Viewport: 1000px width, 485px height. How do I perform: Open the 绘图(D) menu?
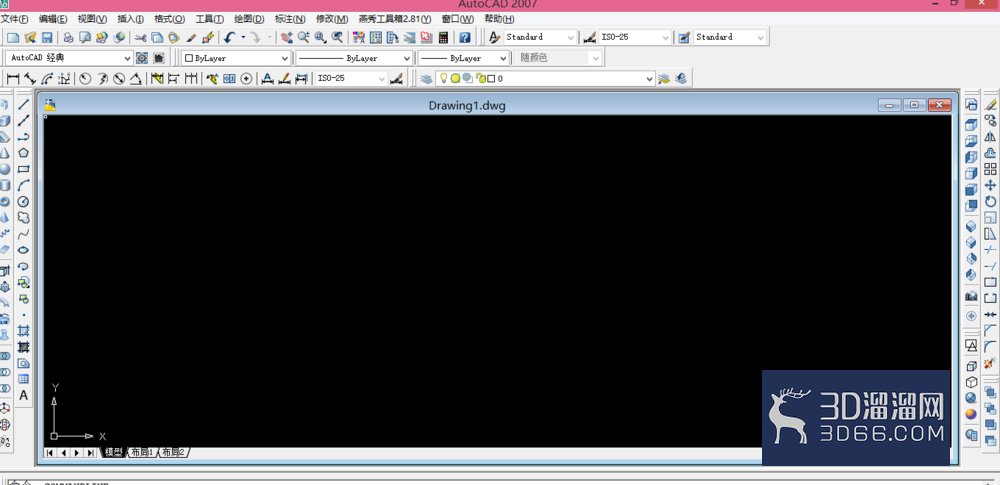pyautogui.click(x=249, y=19)
